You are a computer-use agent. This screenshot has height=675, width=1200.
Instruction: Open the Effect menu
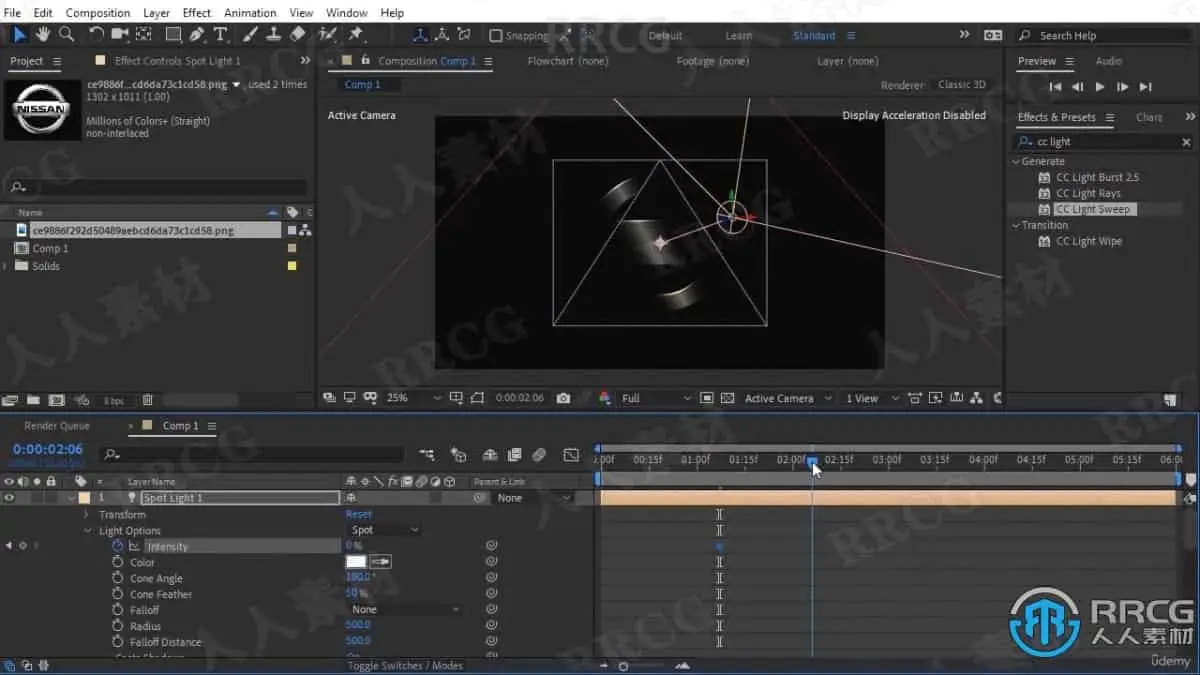[x=197, y=12]
